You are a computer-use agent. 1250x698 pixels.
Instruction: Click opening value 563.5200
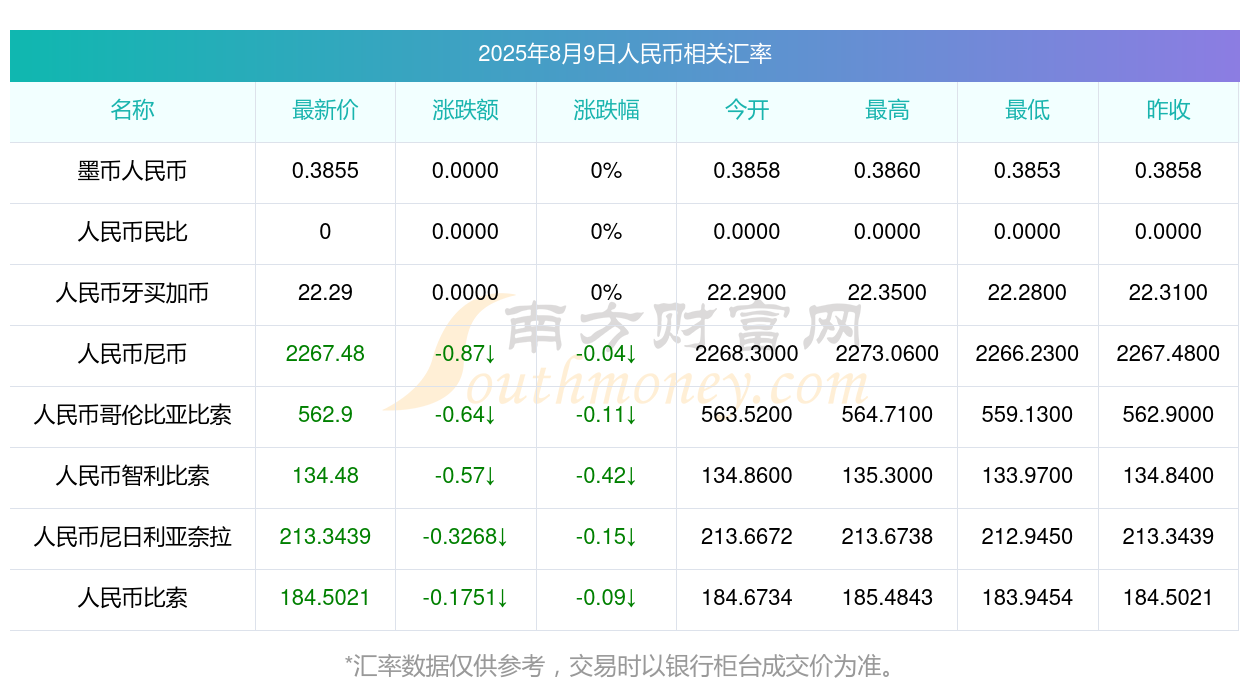[x=746, y=415]
